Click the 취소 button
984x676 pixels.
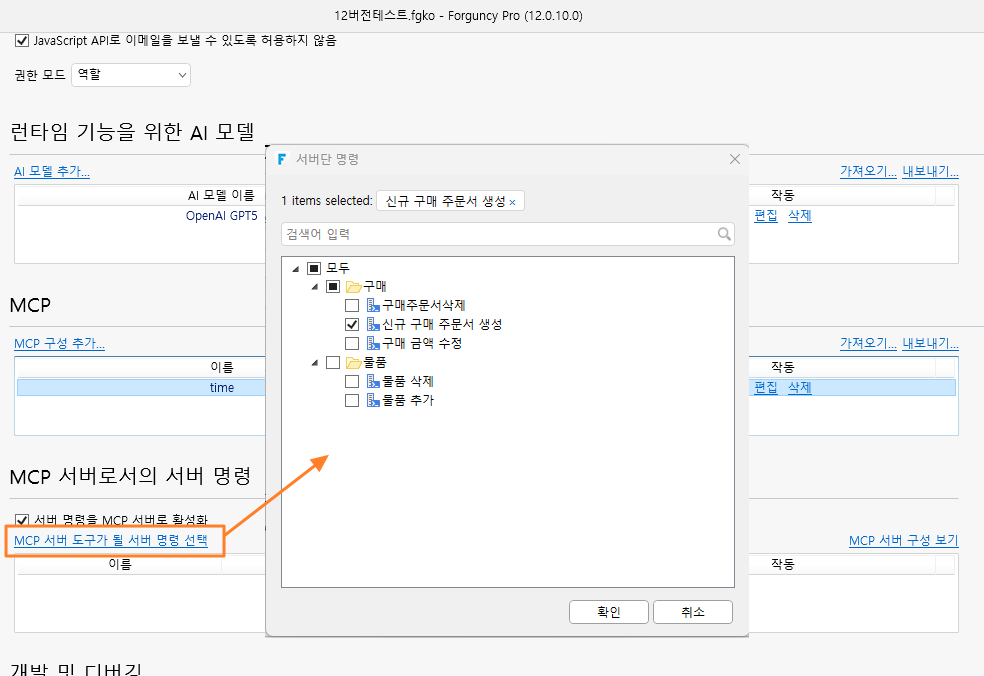693,612
